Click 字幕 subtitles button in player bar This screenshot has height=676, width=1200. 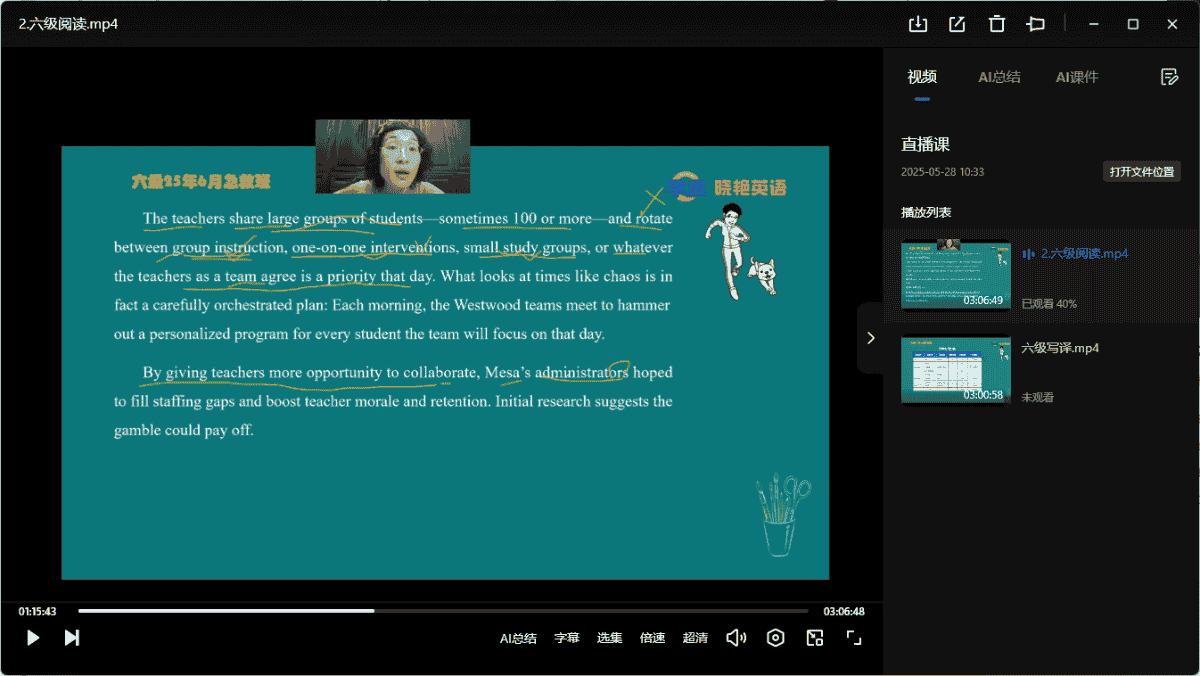(567, 638)
